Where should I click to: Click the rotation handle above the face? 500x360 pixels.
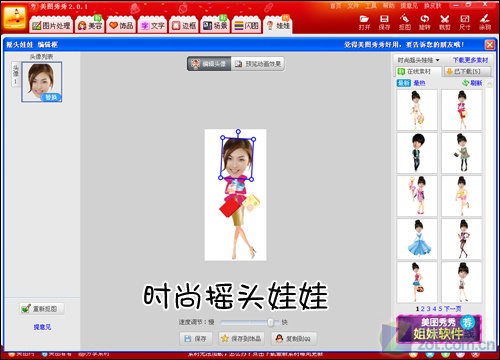coord(238,132)
